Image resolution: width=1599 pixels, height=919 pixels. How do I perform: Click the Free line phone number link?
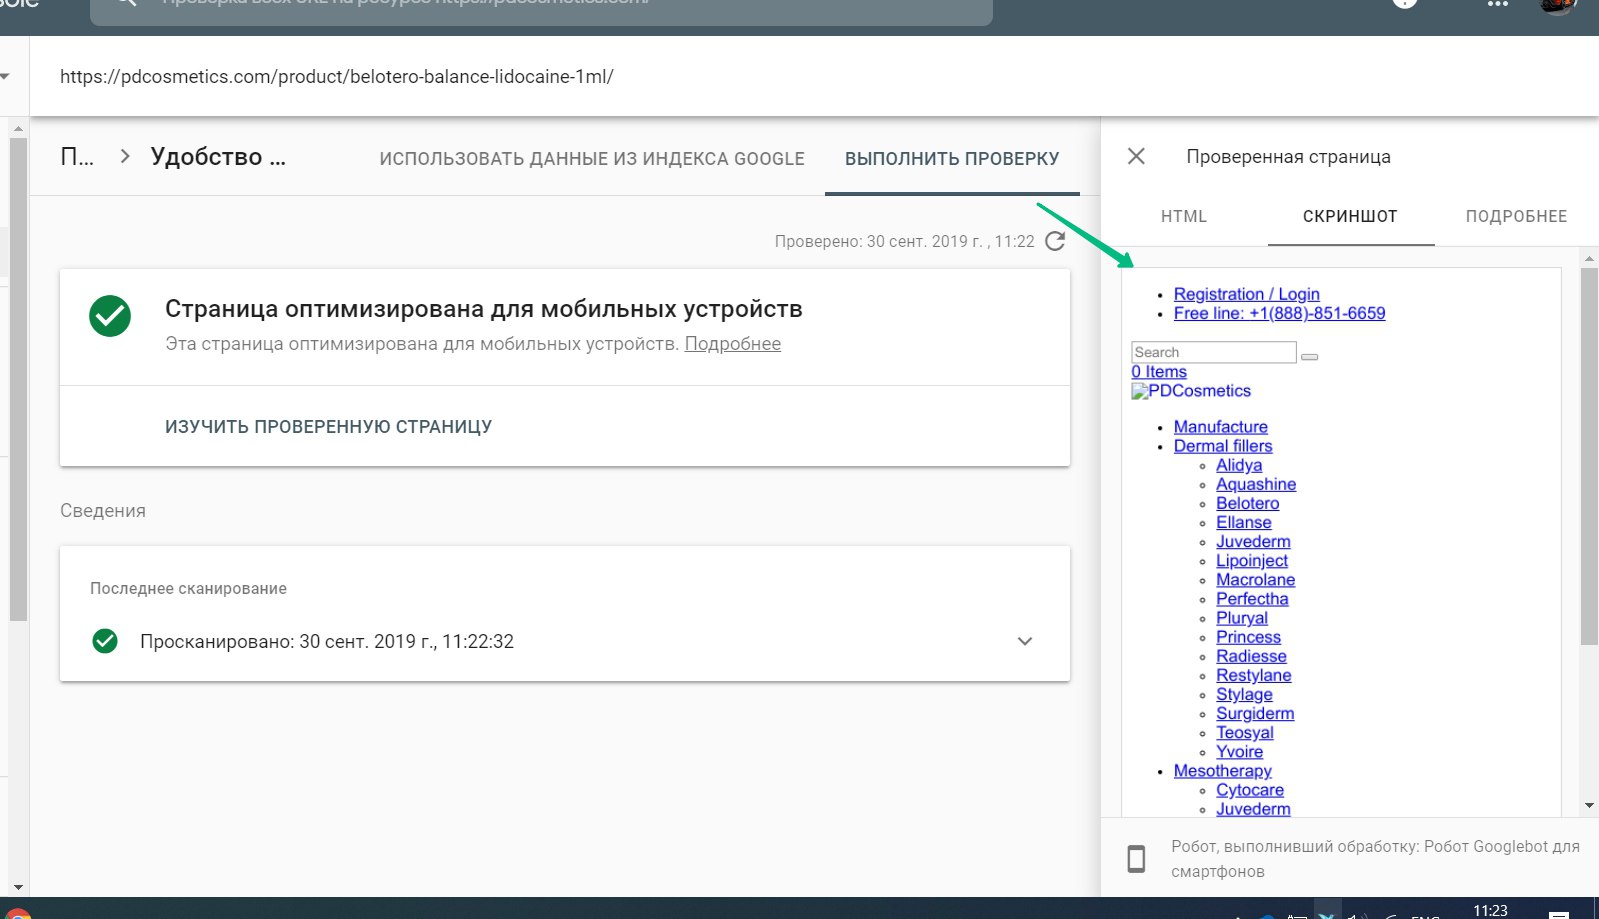1279,313
